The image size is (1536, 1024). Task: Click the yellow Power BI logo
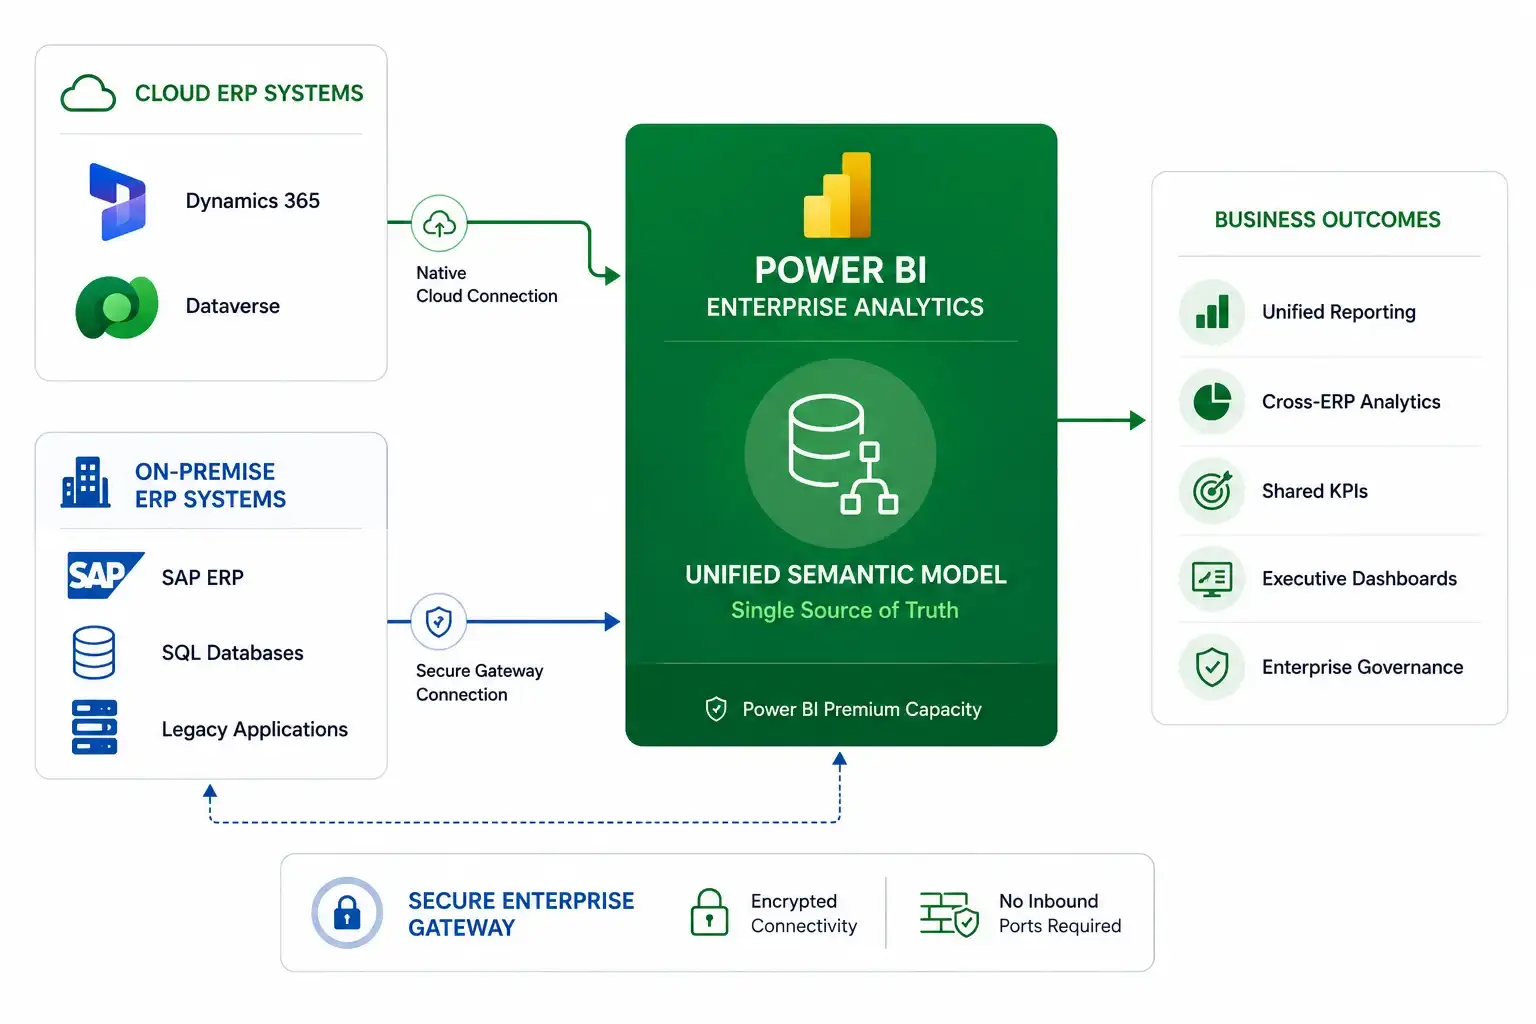pyautogui.click(x=838, y=195)
